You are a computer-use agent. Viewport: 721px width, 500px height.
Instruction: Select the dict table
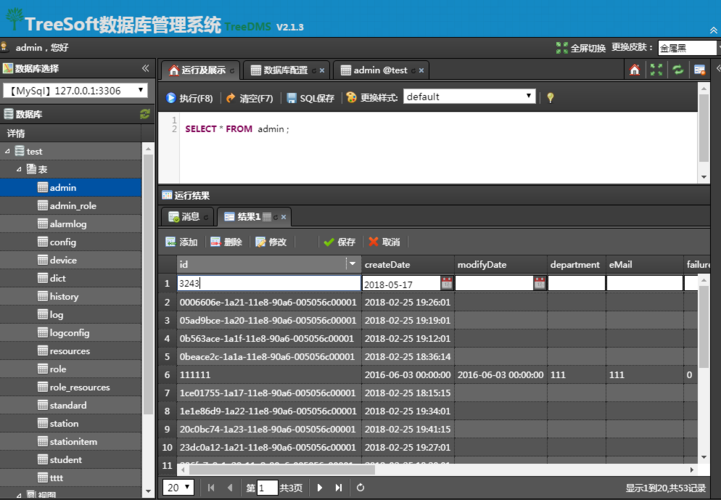(x=71, y=278)
